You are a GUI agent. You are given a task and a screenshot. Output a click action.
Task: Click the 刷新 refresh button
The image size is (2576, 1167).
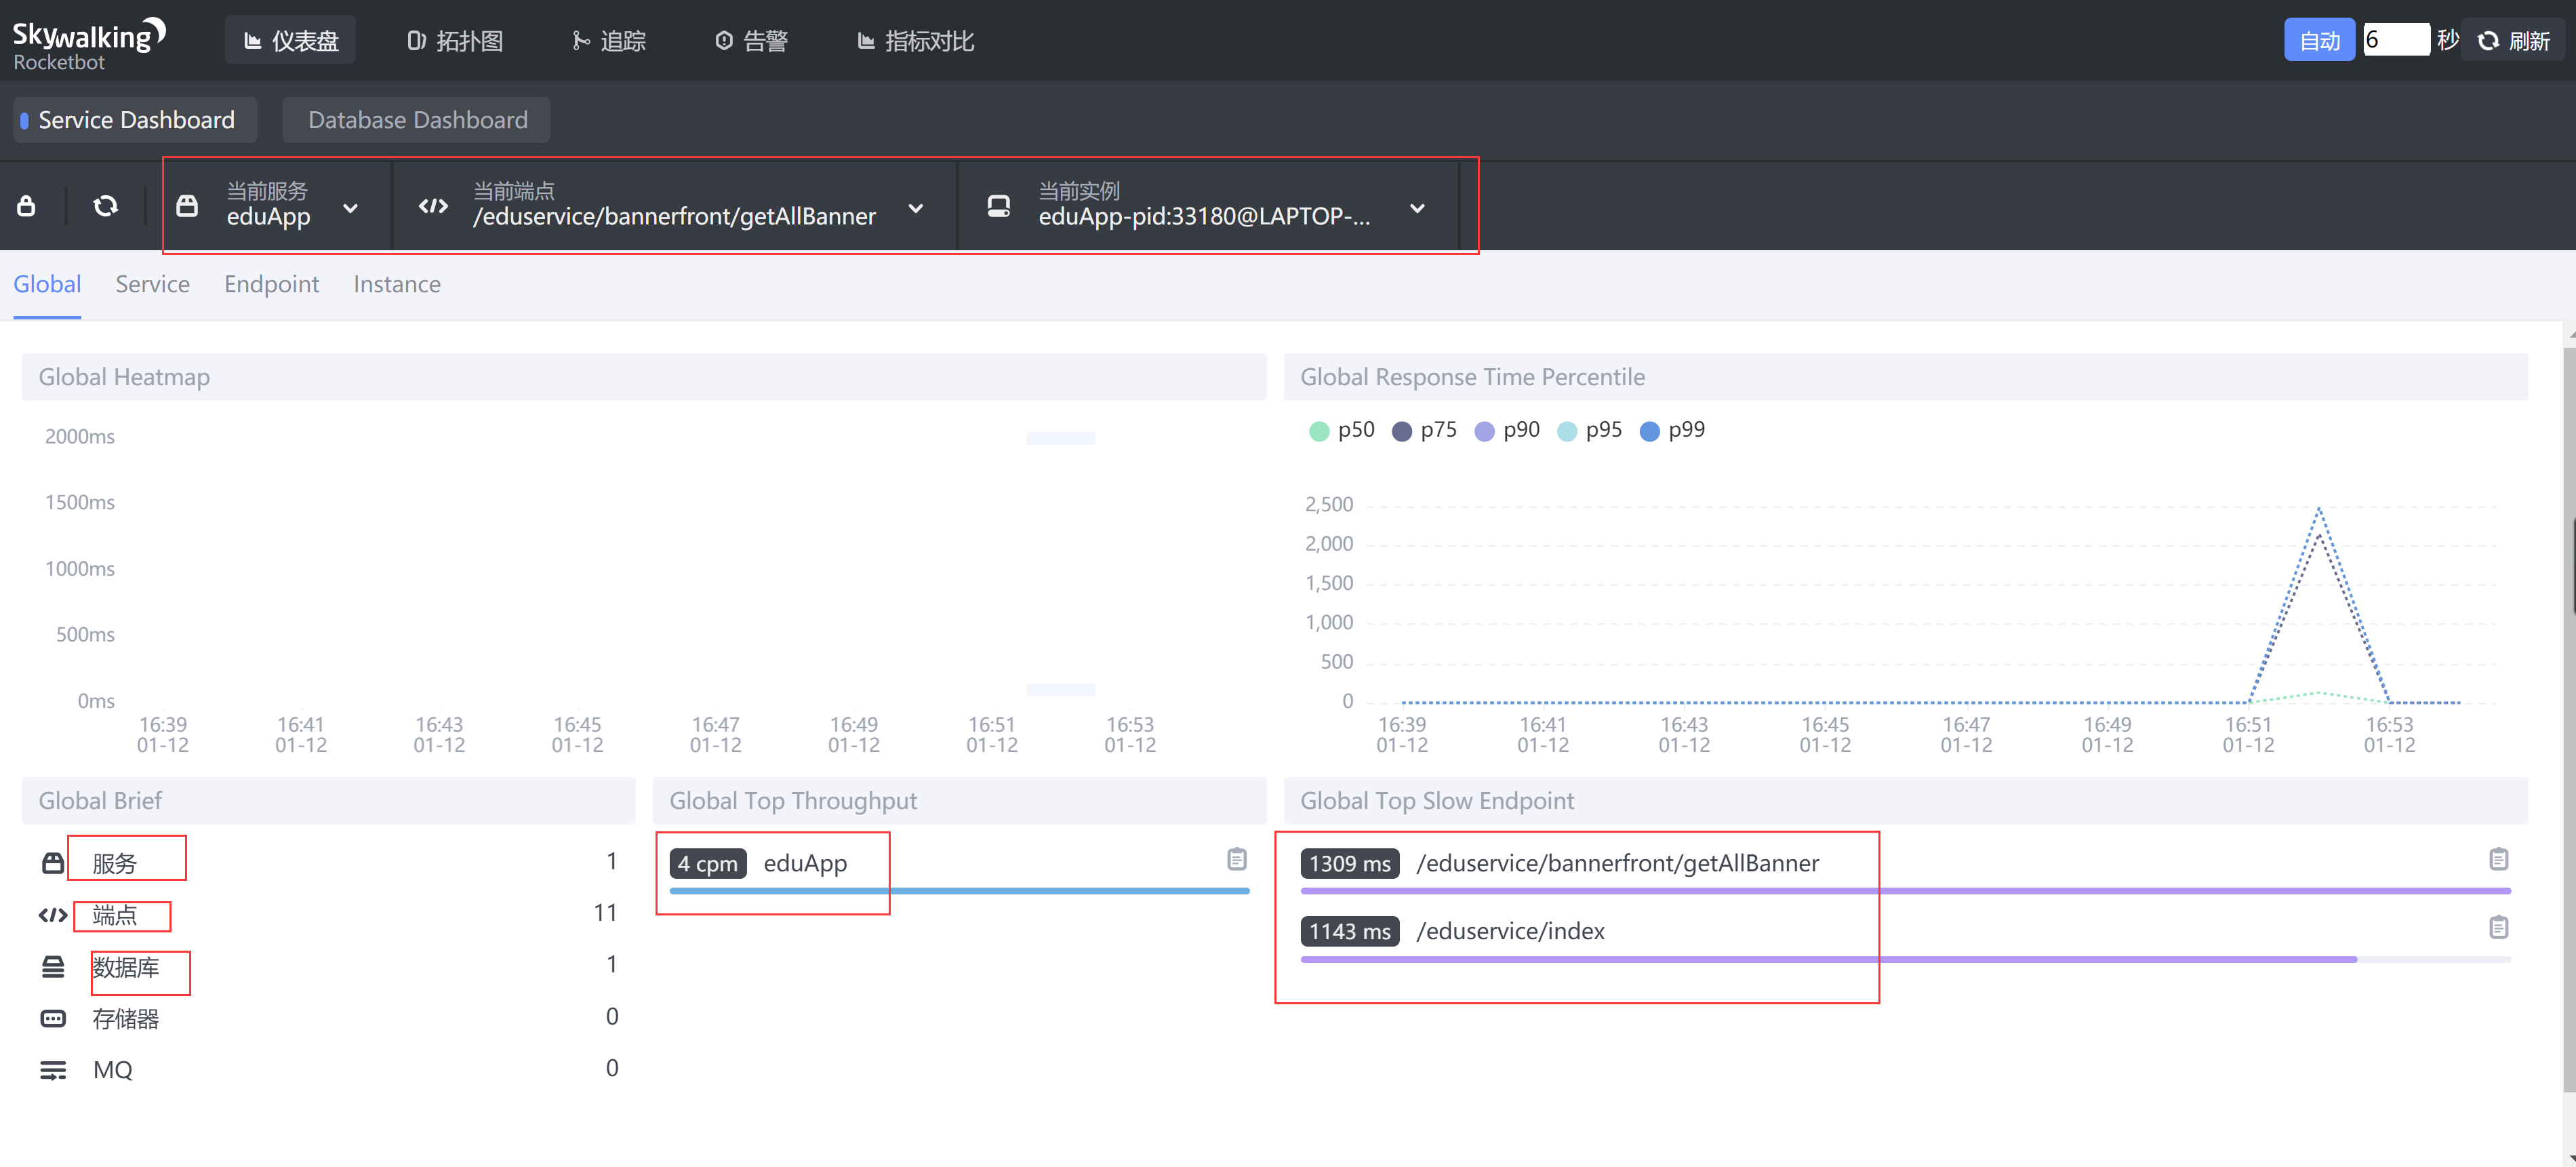2513,41
